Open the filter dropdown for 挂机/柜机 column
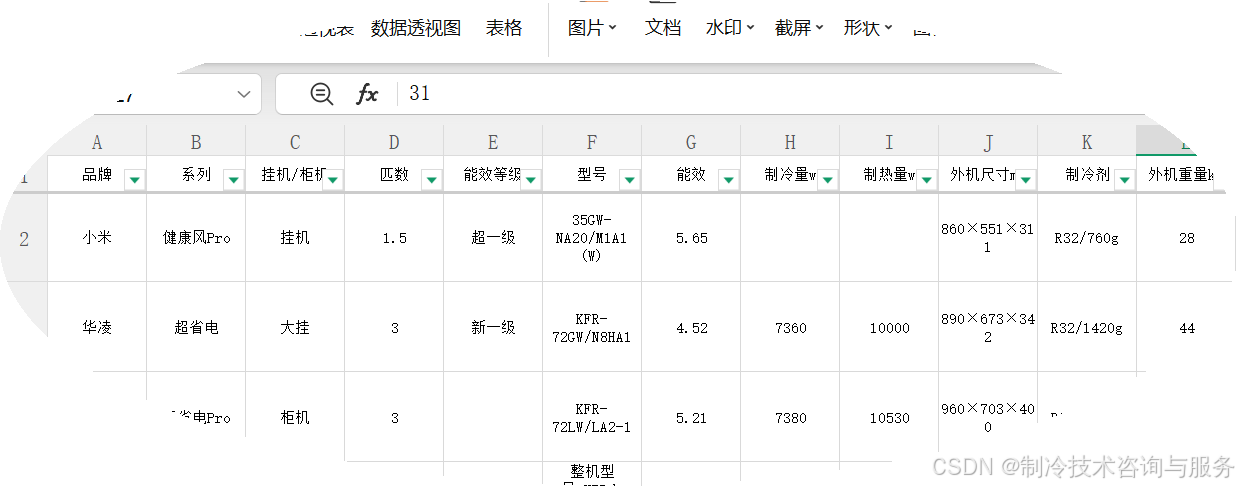The image size is (1239, 486). click(333, 179)
